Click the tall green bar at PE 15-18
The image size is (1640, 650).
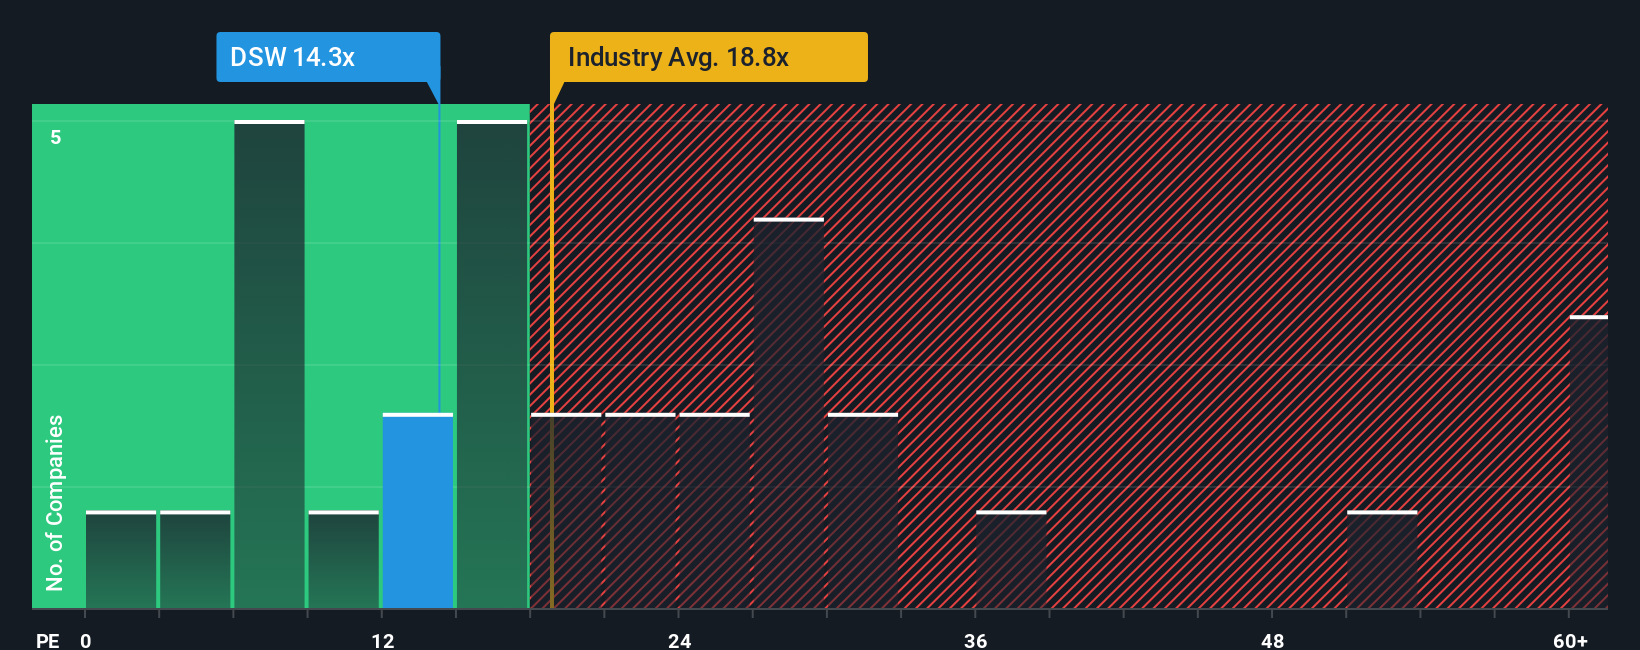492,364
